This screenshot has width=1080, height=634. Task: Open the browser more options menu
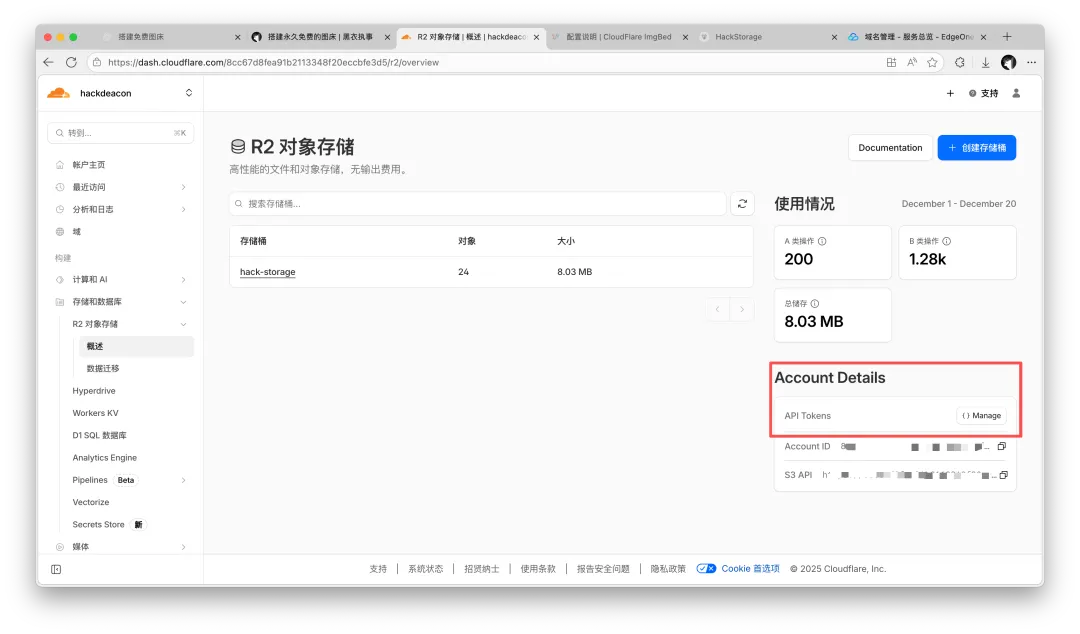1031,63
